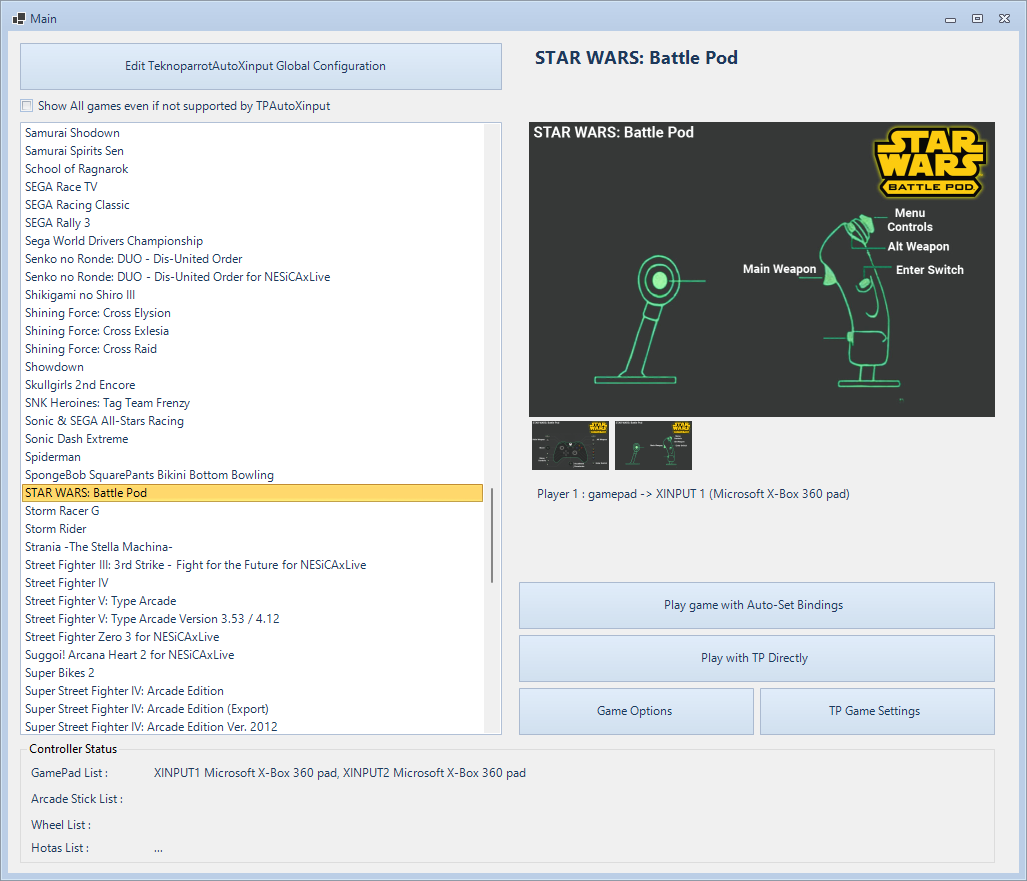Open Edit TeknoparrotAutoXinput Global Configuration
This screenshot has width=1027, height=881.
261,66
